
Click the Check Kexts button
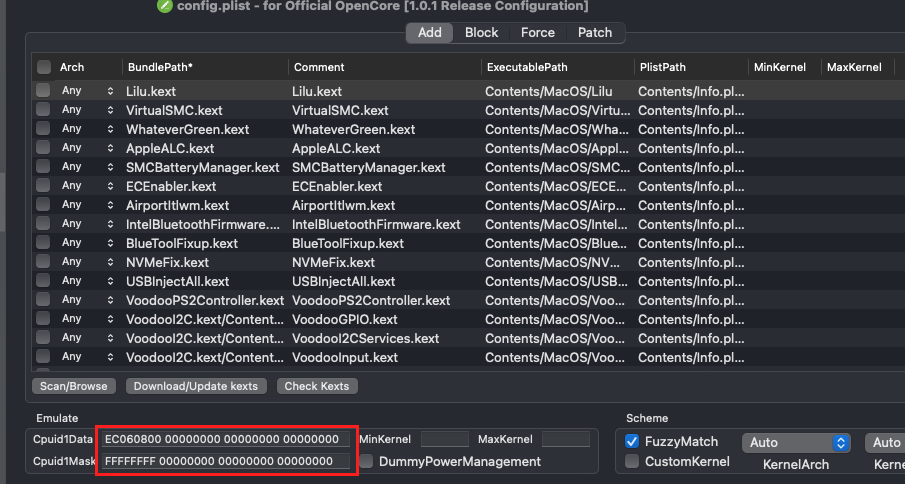coord(315,386)
